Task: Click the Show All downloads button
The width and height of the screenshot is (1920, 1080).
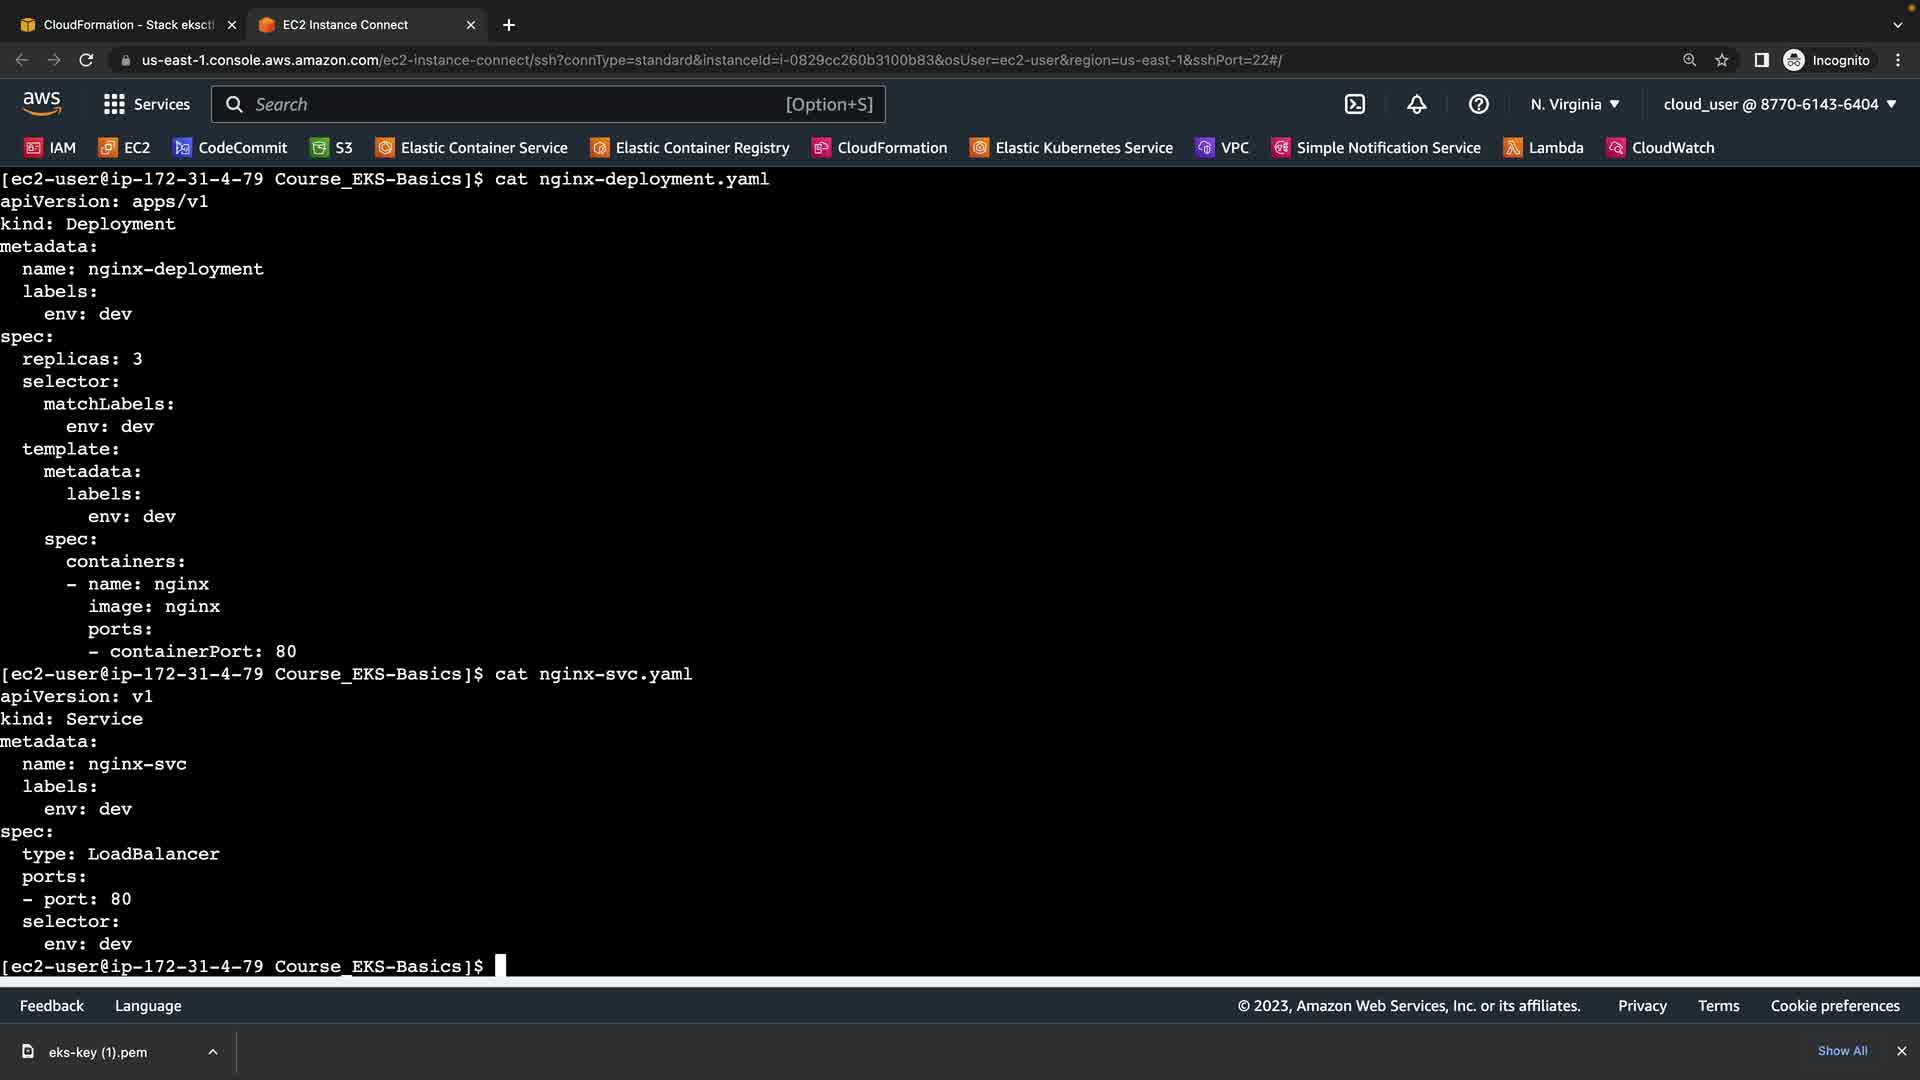Action: (1842, 1051)
